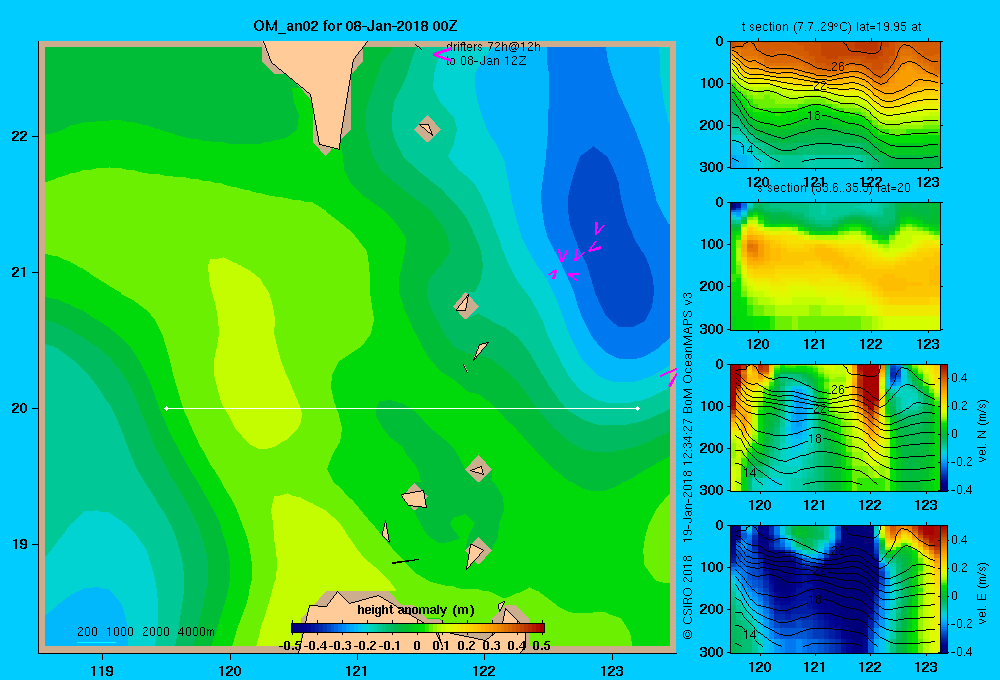Click the "200 1000 2000 4000m" depth legend
This screenshot has width=1000, height=680.
pos(145,632)
